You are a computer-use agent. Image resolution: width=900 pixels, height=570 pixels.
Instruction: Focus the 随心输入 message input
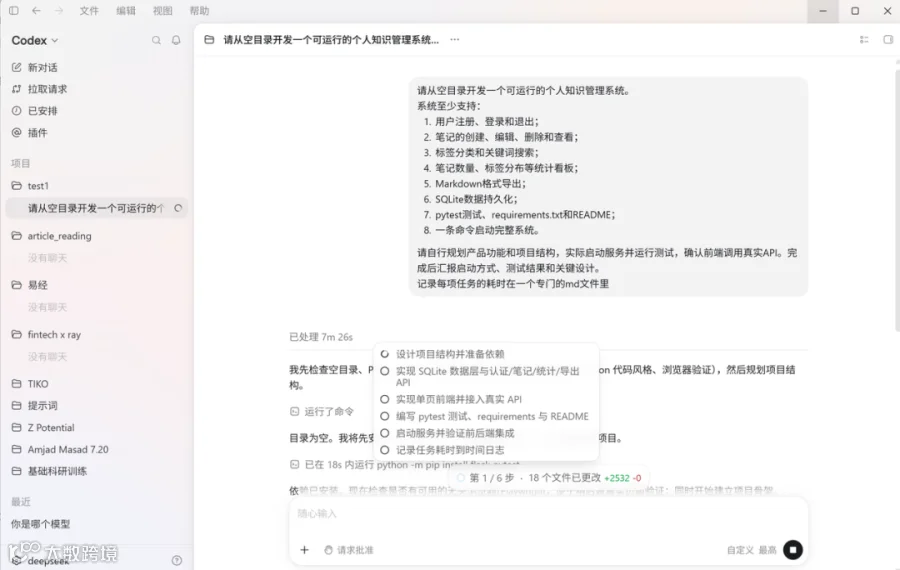pos(548,514)
